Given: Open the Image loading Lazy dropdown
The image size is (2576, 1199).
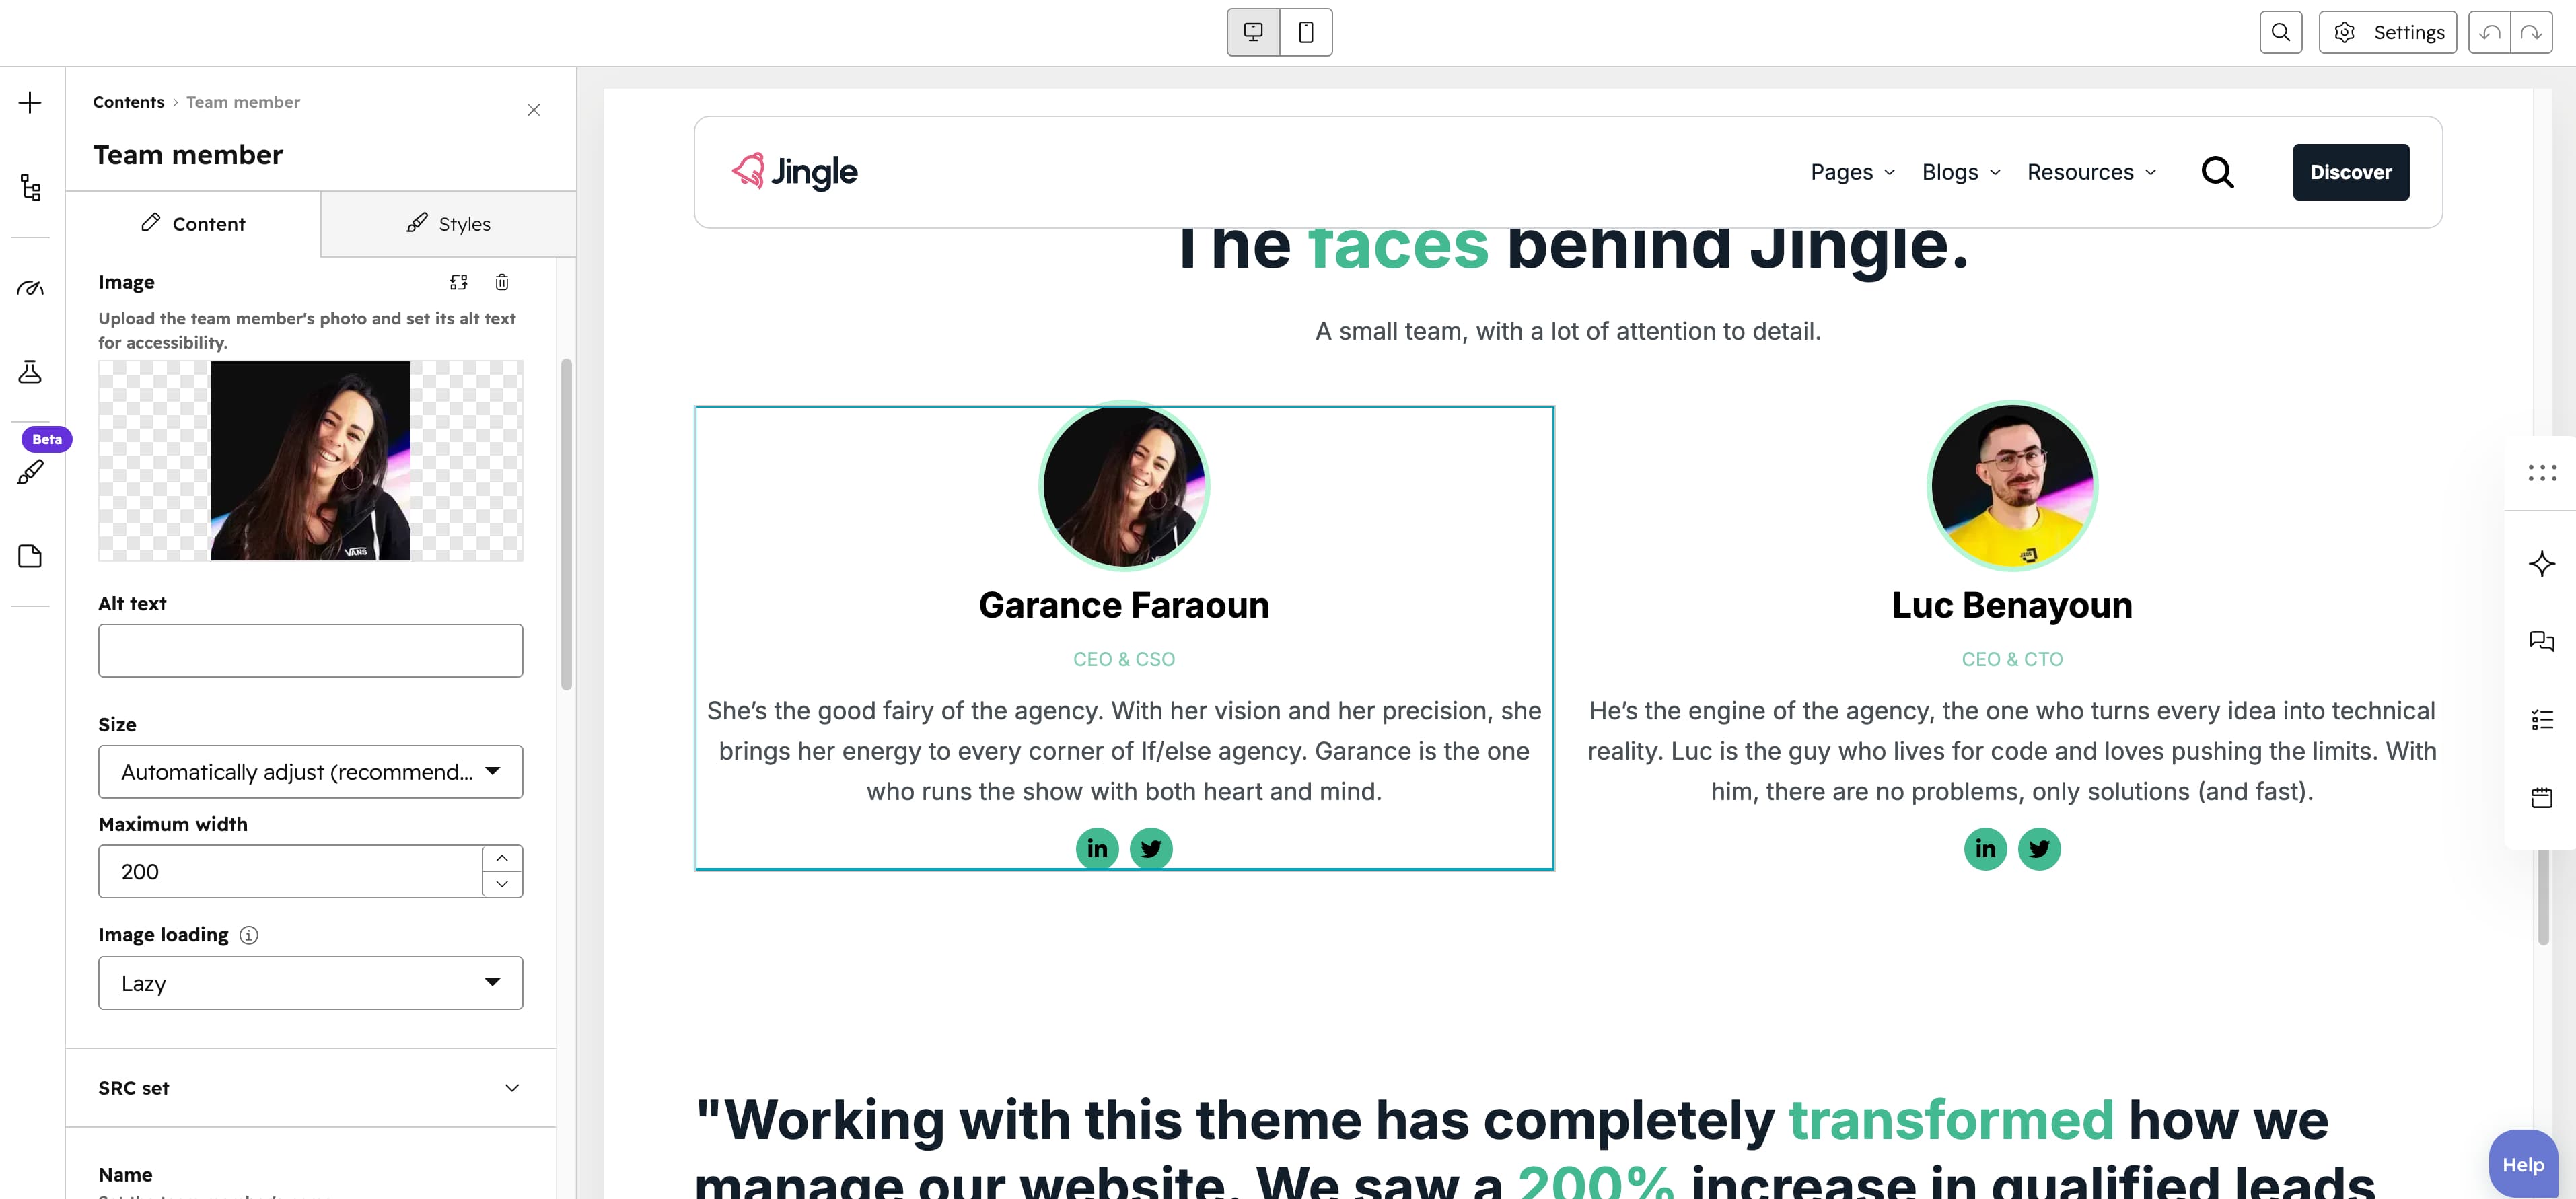Looking at the screenshot, I should tap(310, 983).
